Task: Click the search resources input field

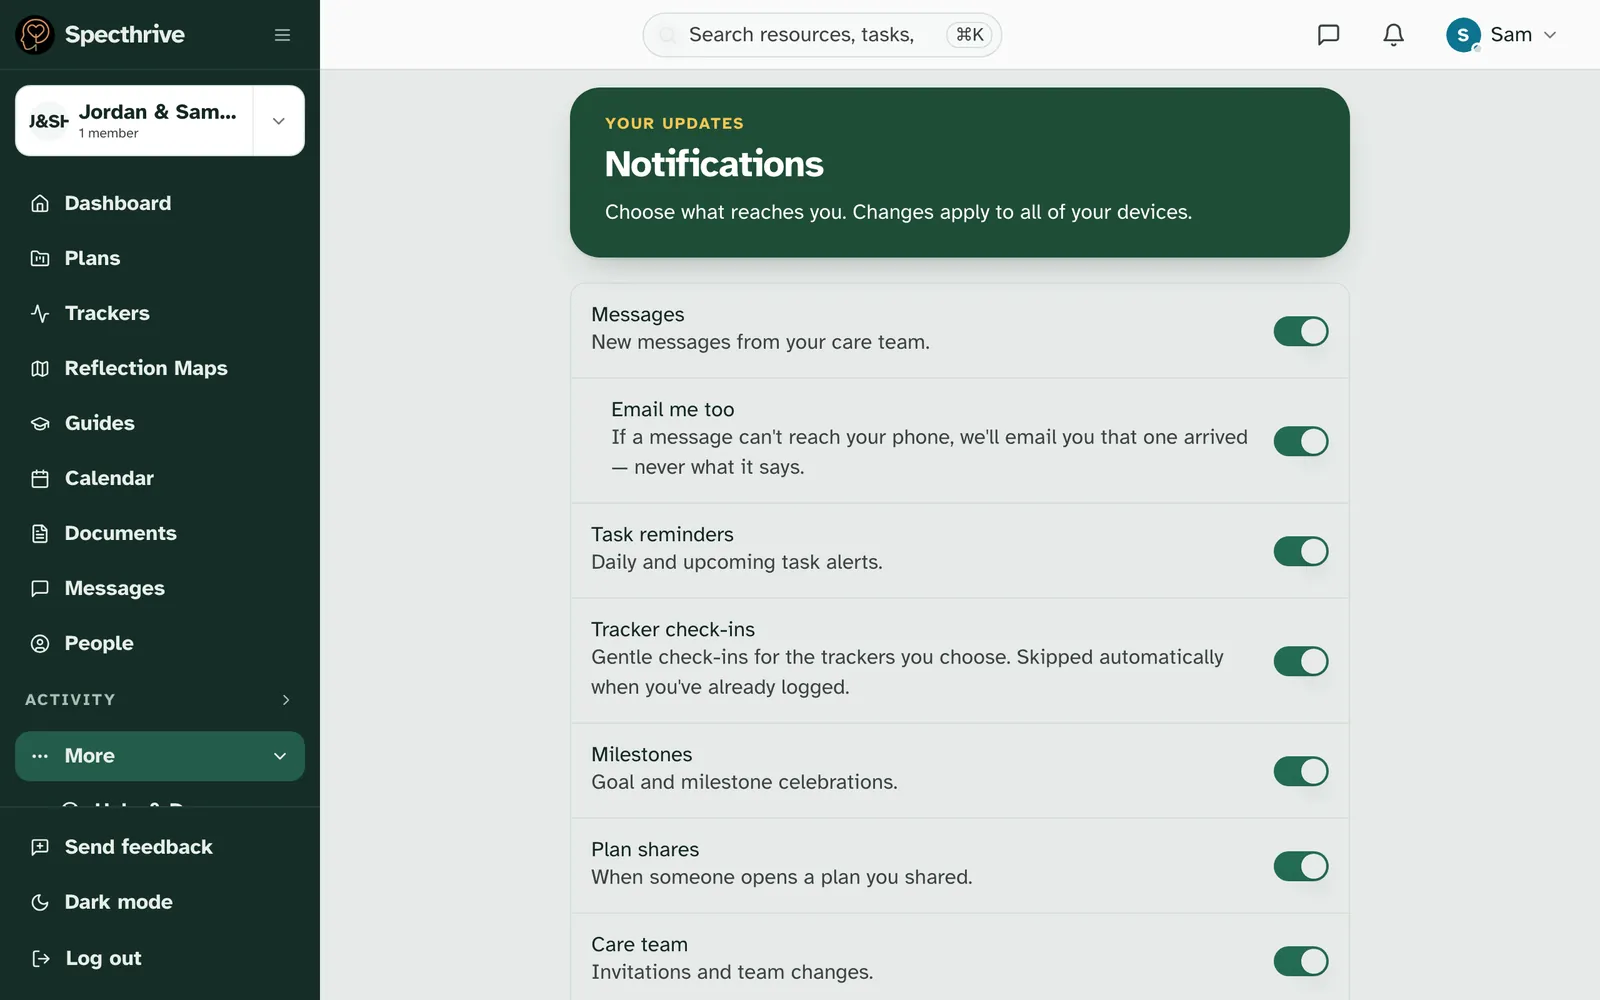Action: [822, 35]
